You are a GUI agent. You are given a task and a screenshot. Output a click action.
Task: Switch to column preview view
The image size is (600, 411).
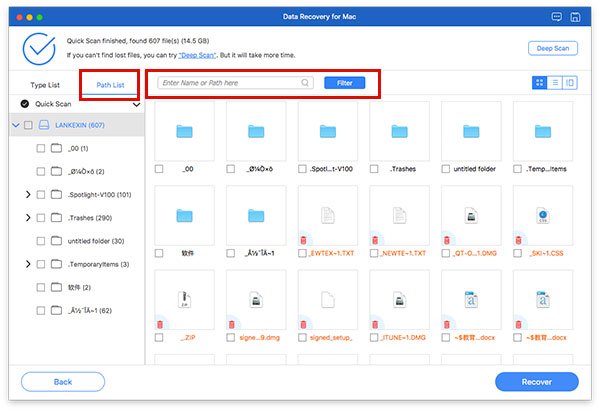pos(570,83)
